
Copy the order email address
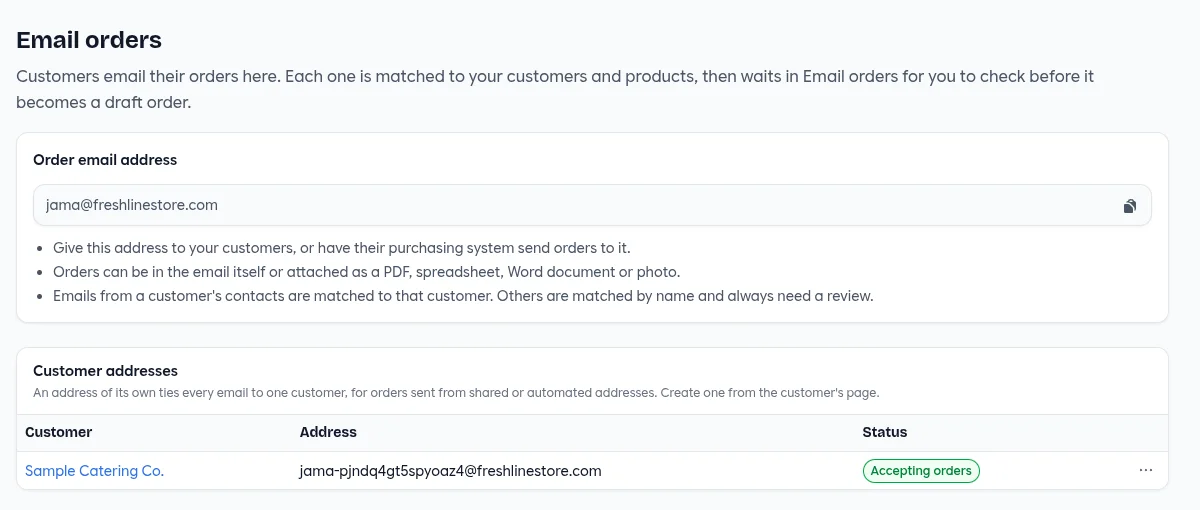pos(1129,205)
